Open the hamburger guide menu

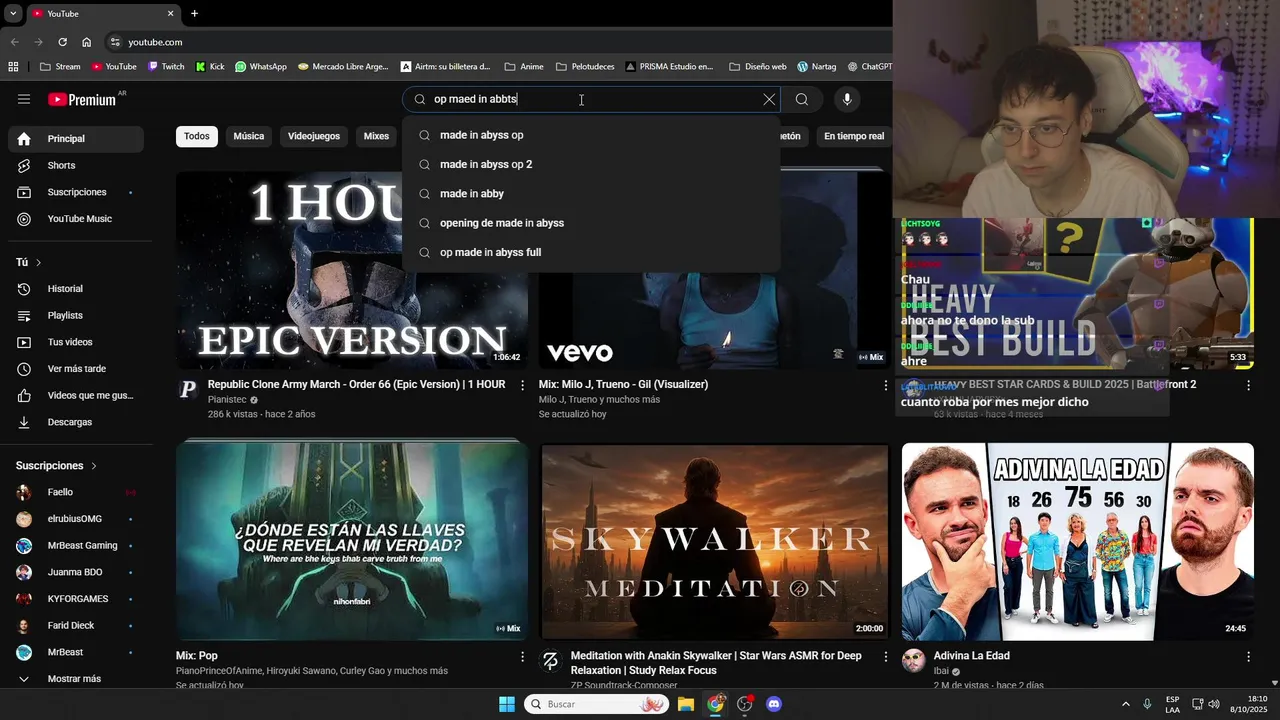tap(24, 99)
